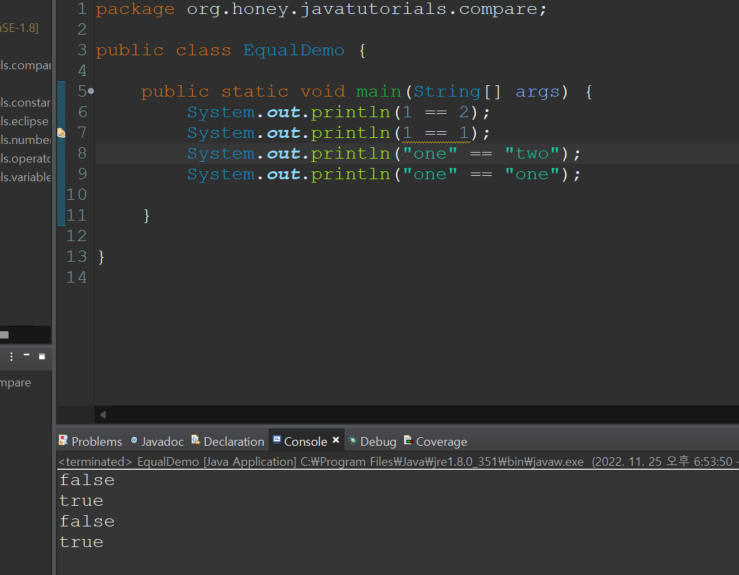Click first false console output line
Viewport: 739px width, 575px height.
coord(87,480)
